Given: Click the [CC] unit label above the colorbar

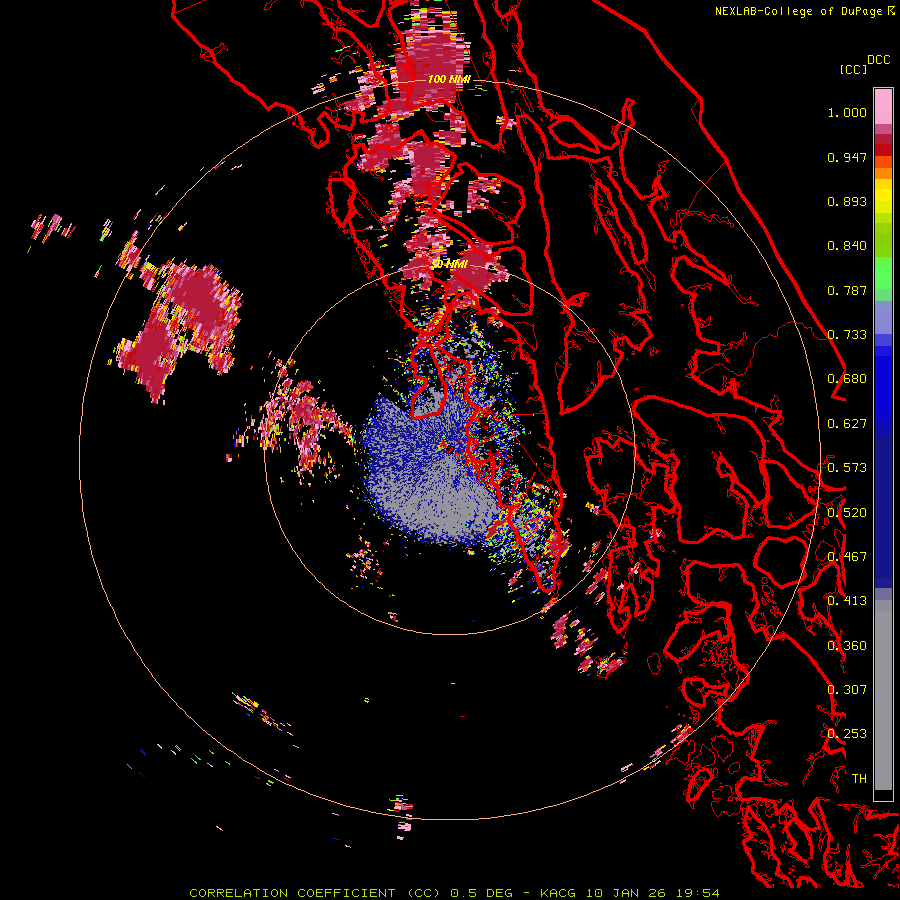Looking at the screenshot, I should pyautogui.click(x=853, y=69).
